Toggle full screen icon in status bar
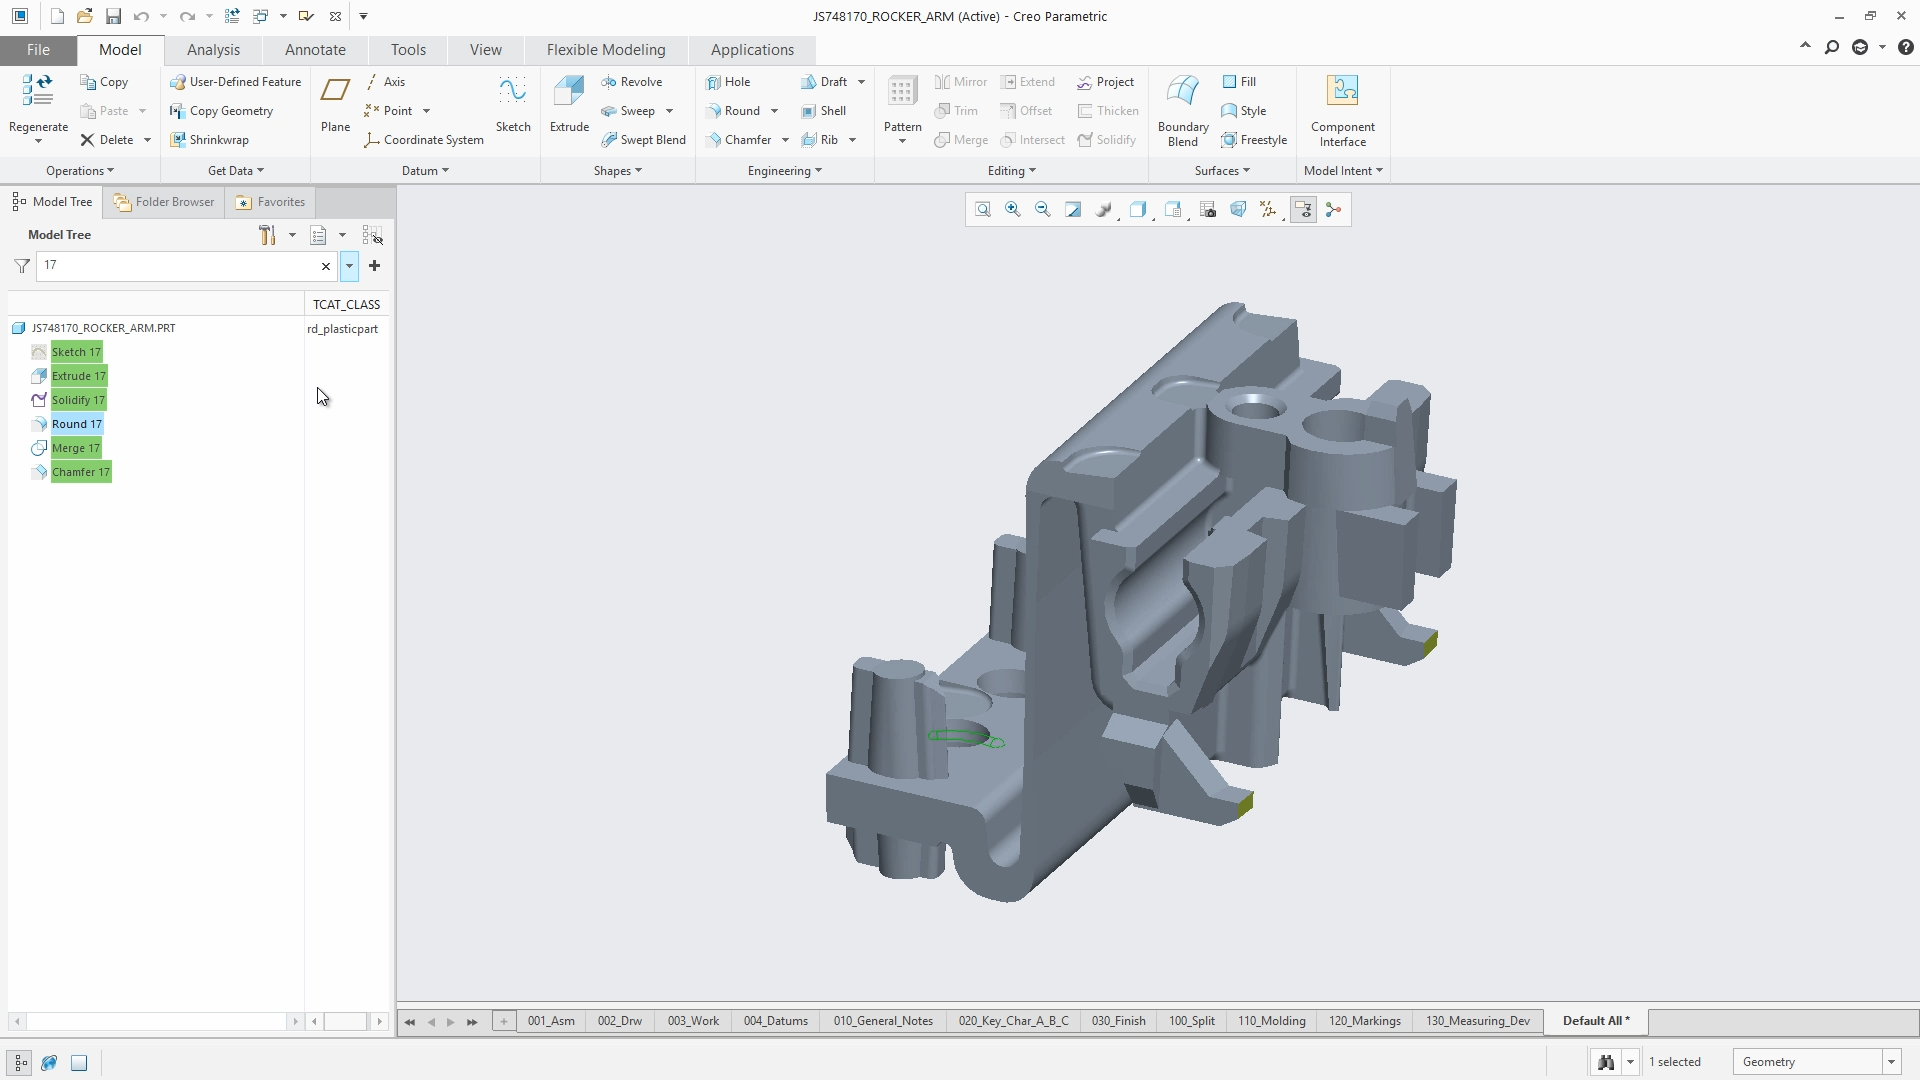 (79, 1062)
